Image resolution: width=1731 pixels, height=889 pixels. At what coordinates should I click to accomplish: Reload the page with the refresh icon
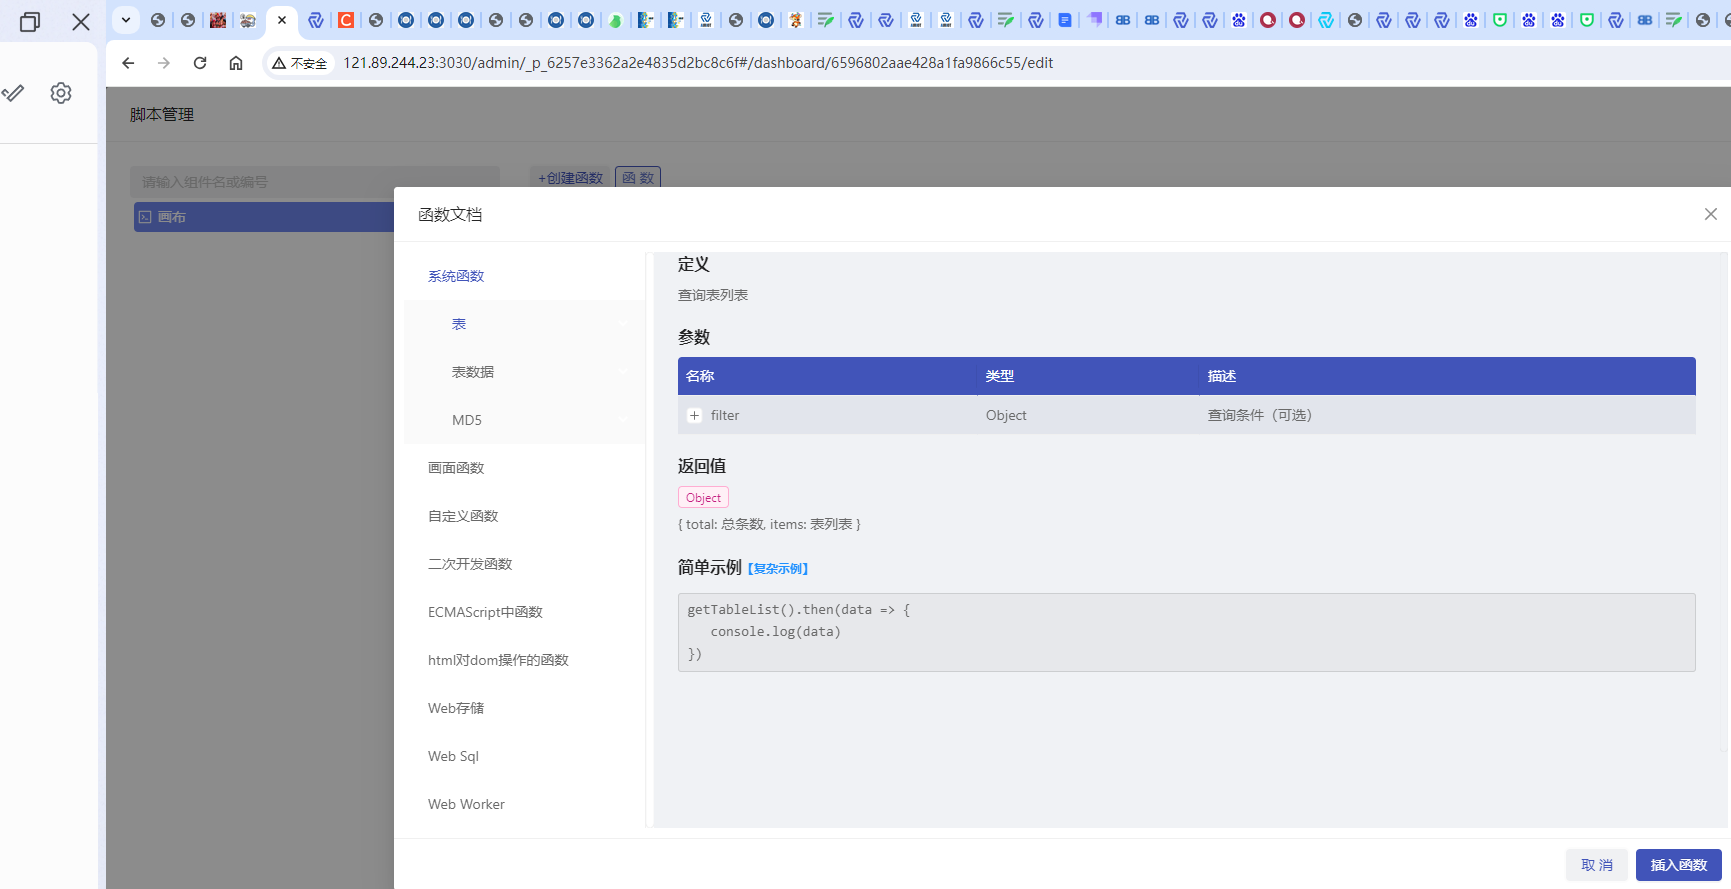[x=200, y=63]
